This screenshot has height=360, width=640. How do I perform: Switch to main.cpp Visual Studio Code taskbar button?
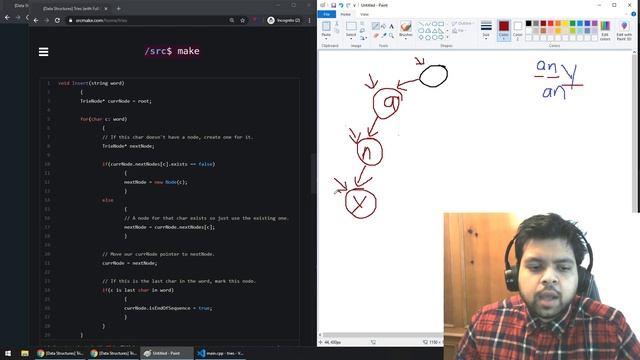click(x=221, y=353)
